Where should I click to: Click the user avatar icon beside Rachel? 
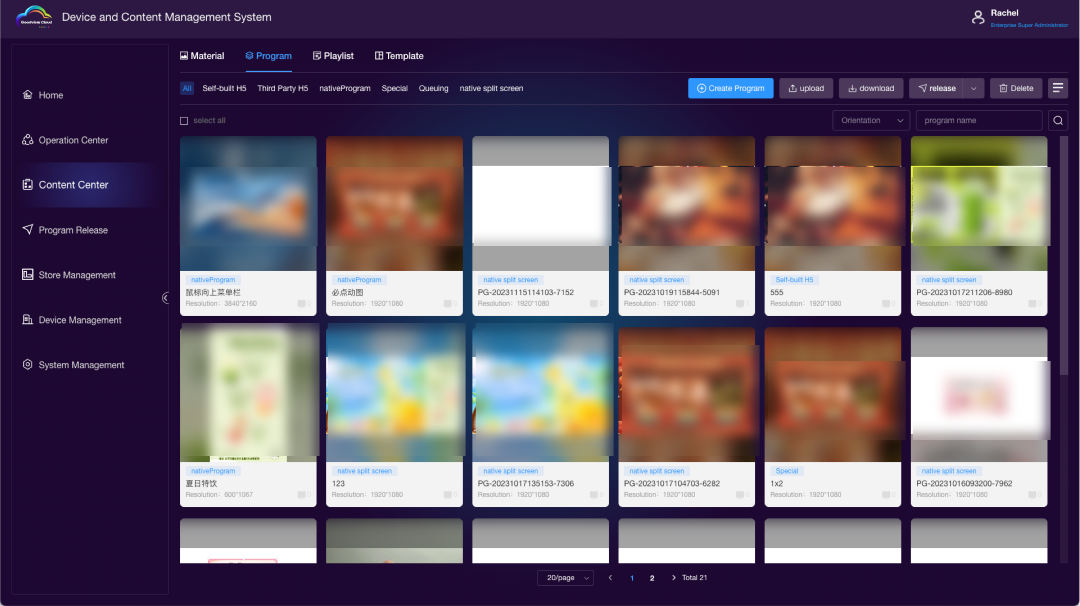[x=978, y=17]
